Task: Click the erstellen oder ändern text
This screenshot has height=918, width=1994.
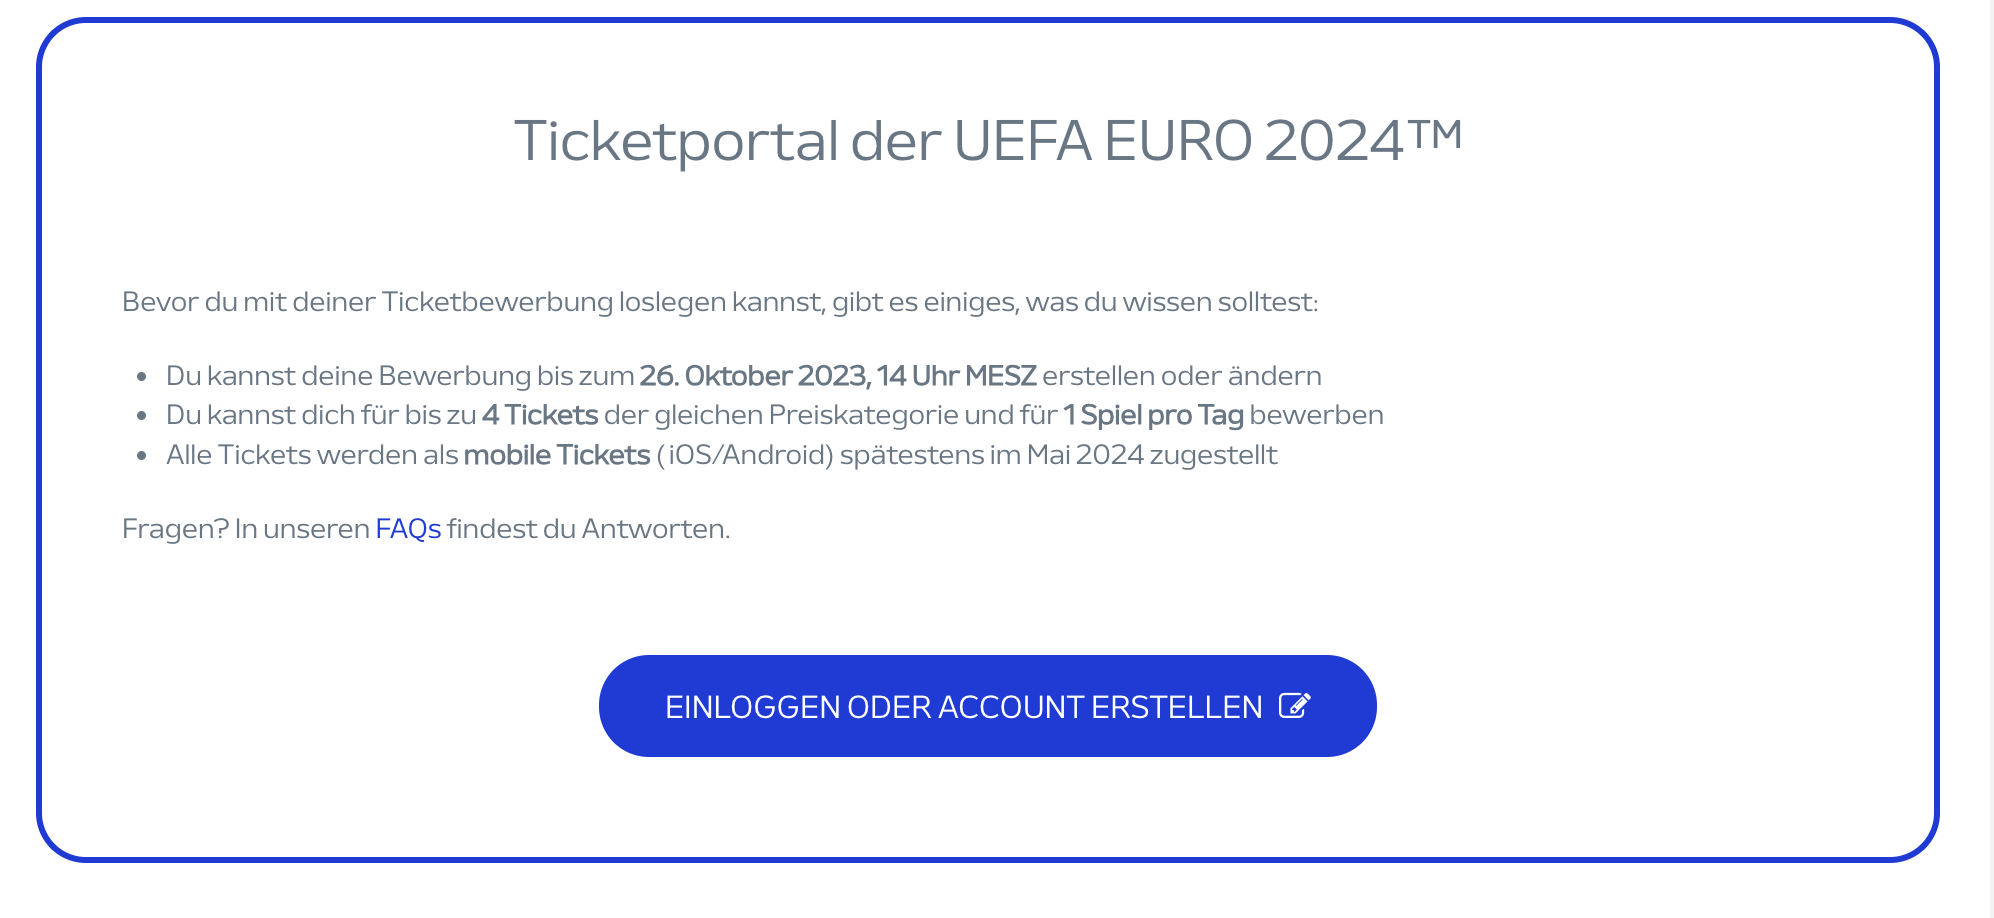Action: tap(1182, 376)
